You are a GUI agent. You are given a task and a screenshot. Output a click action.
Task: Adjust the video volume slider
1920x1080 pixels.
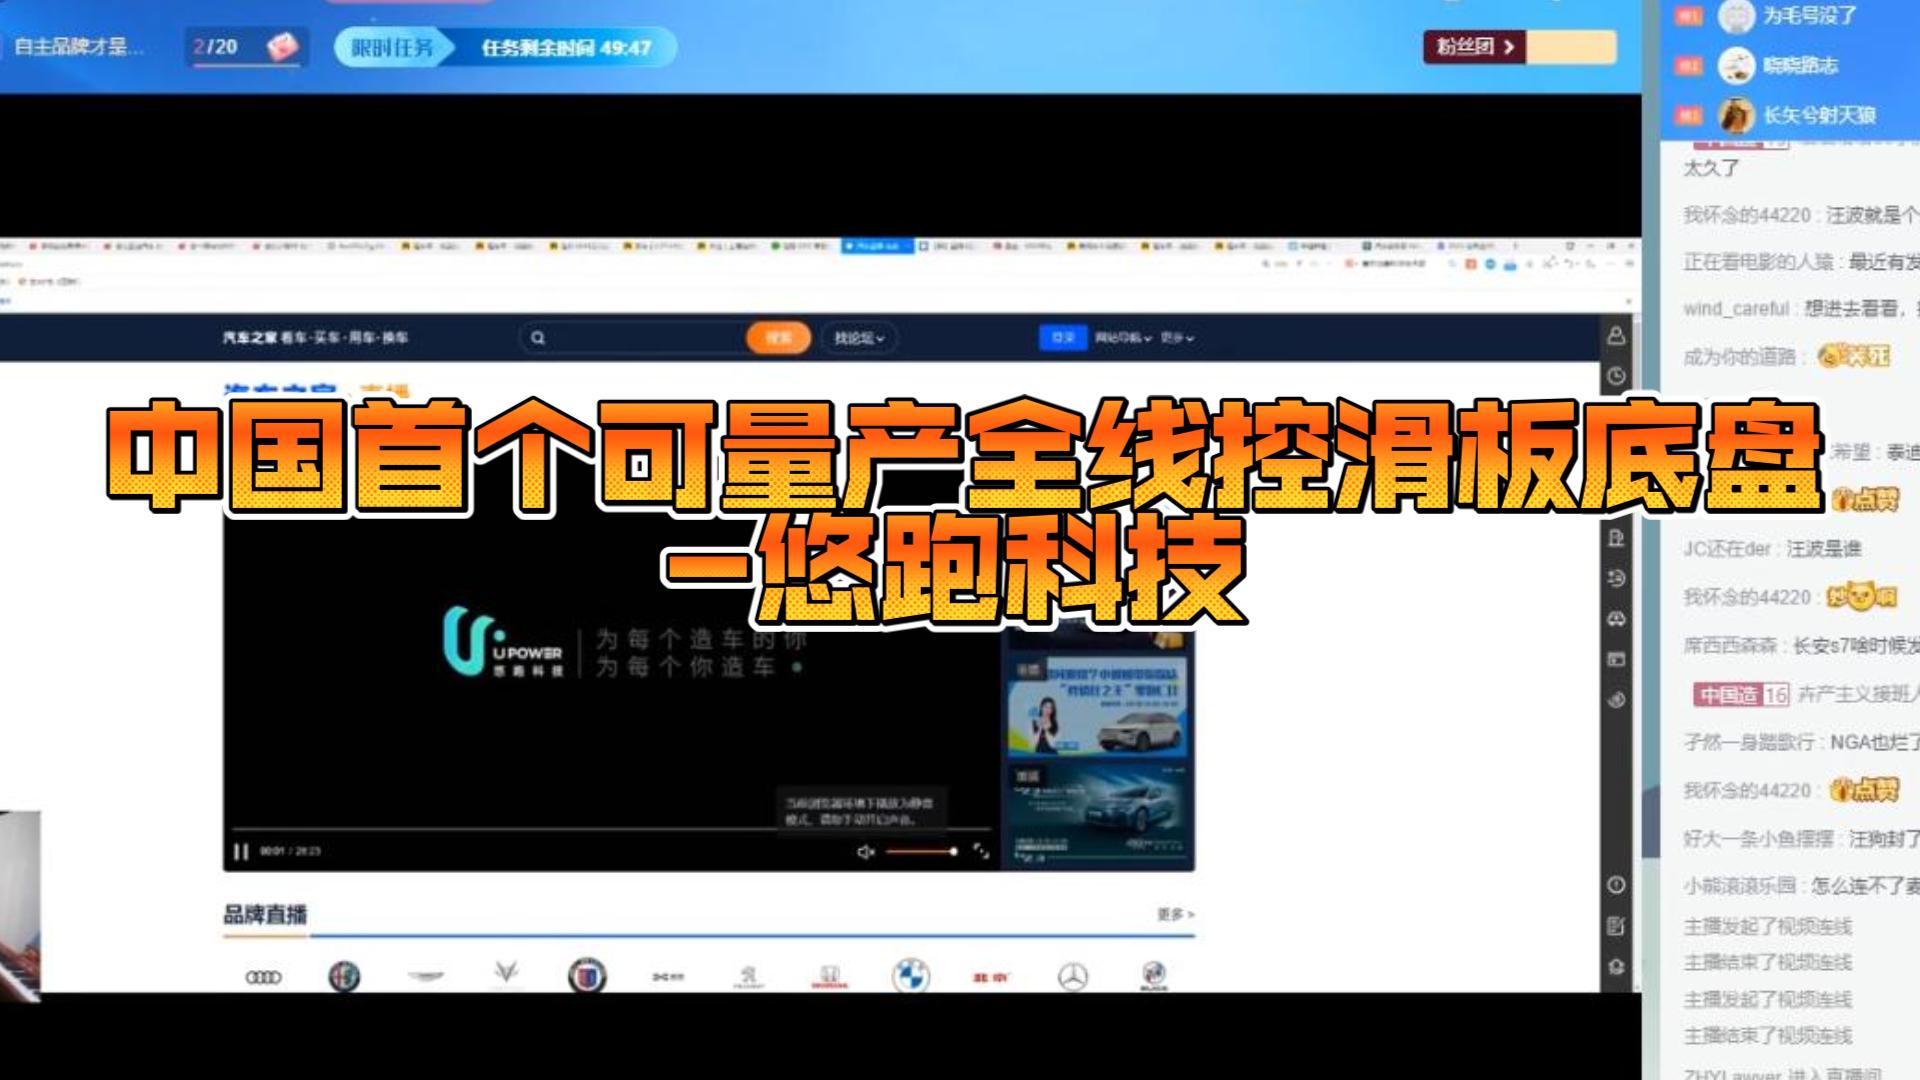coord(922,852)
